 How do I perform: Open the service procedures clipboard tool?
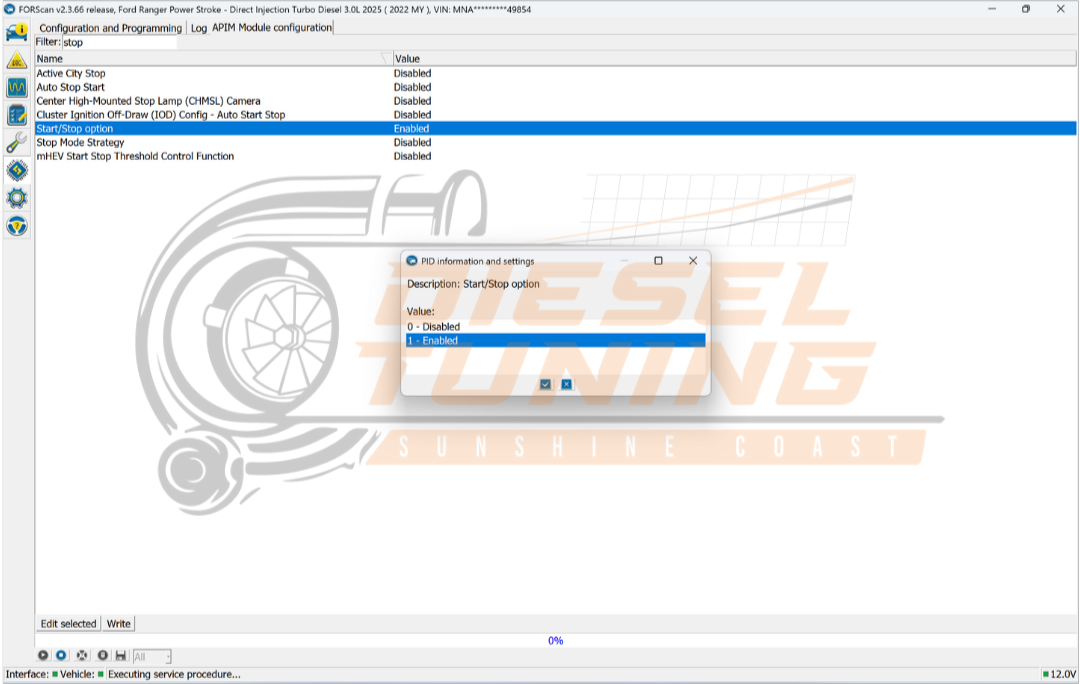(16, 115)
